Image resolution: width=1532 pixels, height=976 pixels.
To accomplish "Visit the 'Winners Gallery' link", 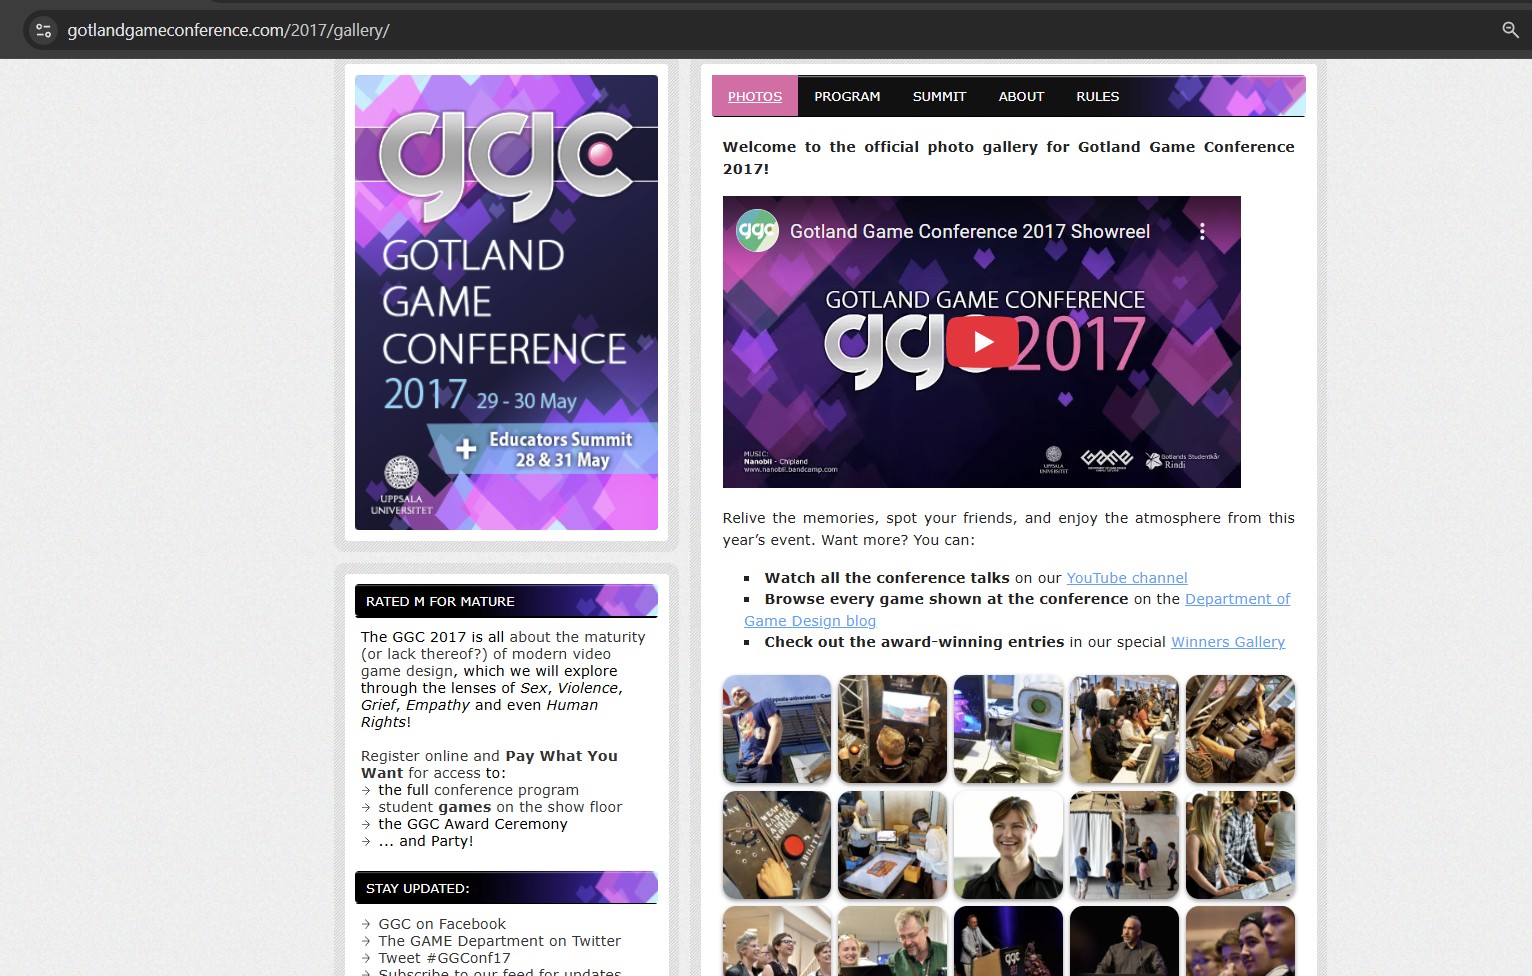I will click(1228, 642).
